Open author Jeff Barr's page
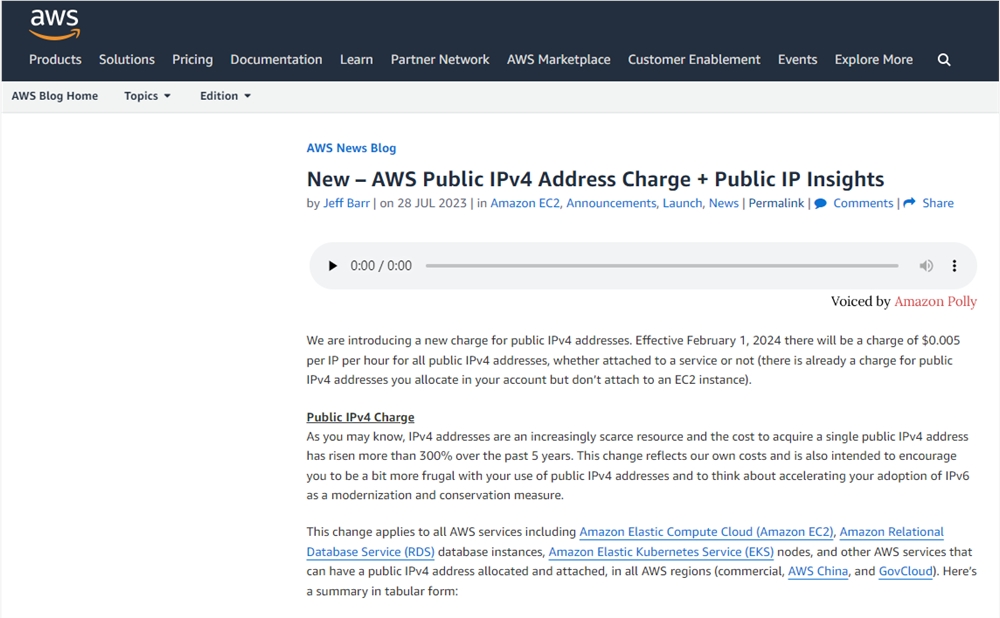 pos(346,203)
